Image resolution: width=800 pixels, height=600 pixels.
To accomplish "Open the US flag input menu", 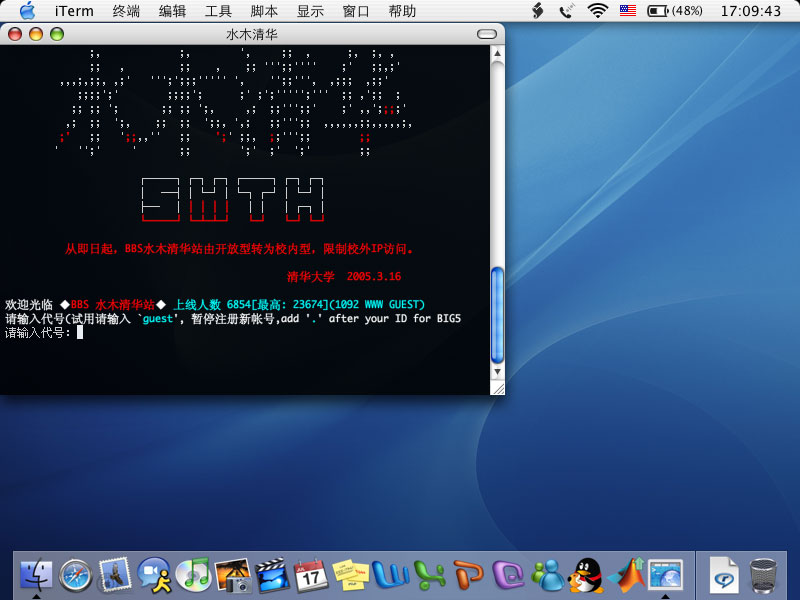I will pos(628,11).
